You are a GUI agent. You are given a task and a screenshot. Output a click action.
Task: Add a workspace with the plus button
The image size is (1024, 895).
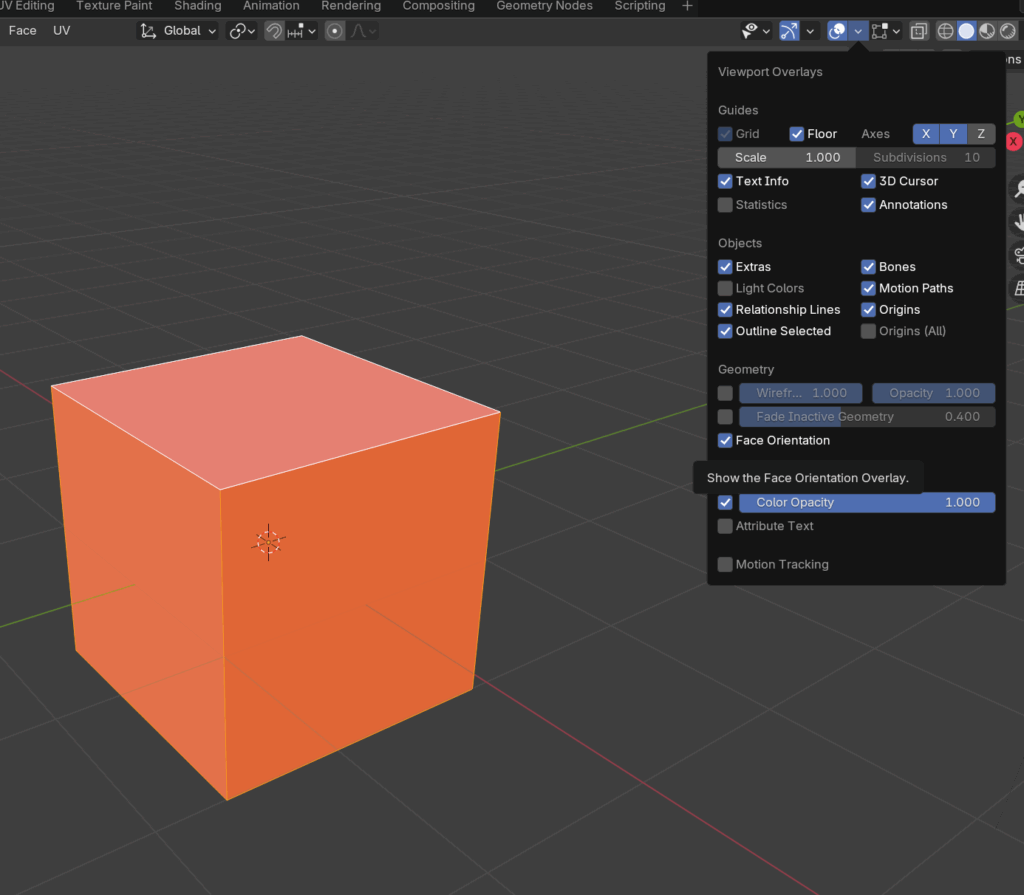(x=686, y=6)
